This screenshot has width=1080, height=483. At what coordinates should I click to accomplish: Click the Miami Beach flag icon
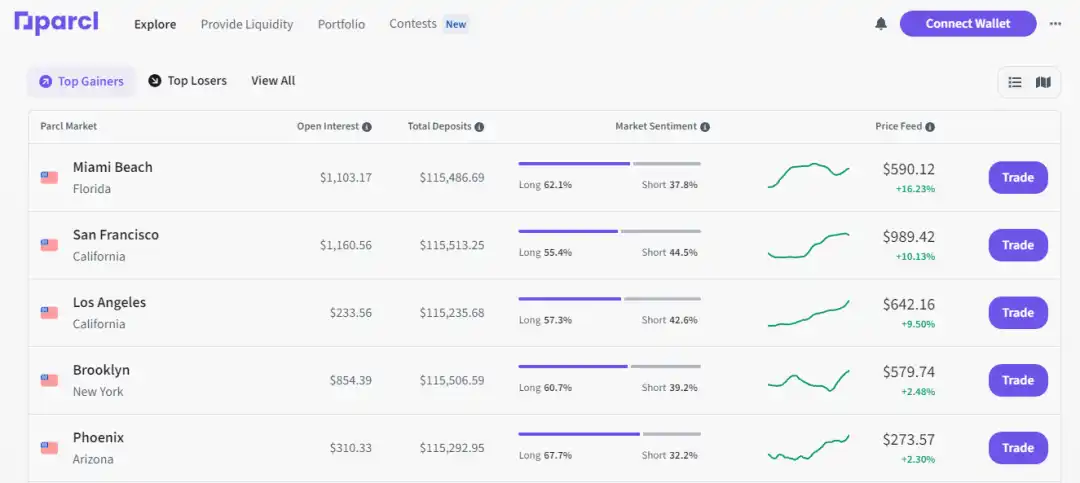pyautogui.click(x=49, y=178)
